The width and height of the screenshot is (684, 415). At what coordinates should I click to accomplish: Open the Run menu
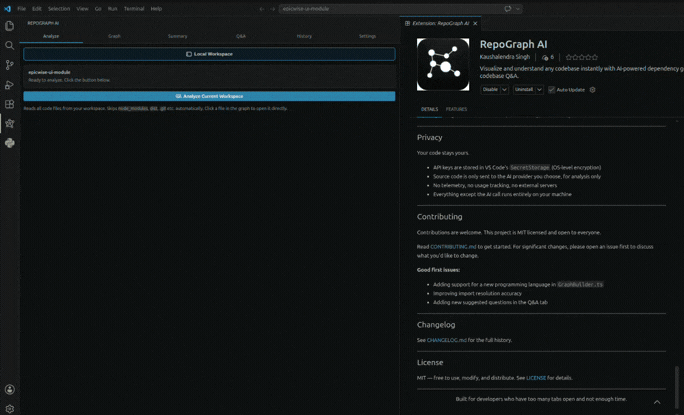[113, 9]
